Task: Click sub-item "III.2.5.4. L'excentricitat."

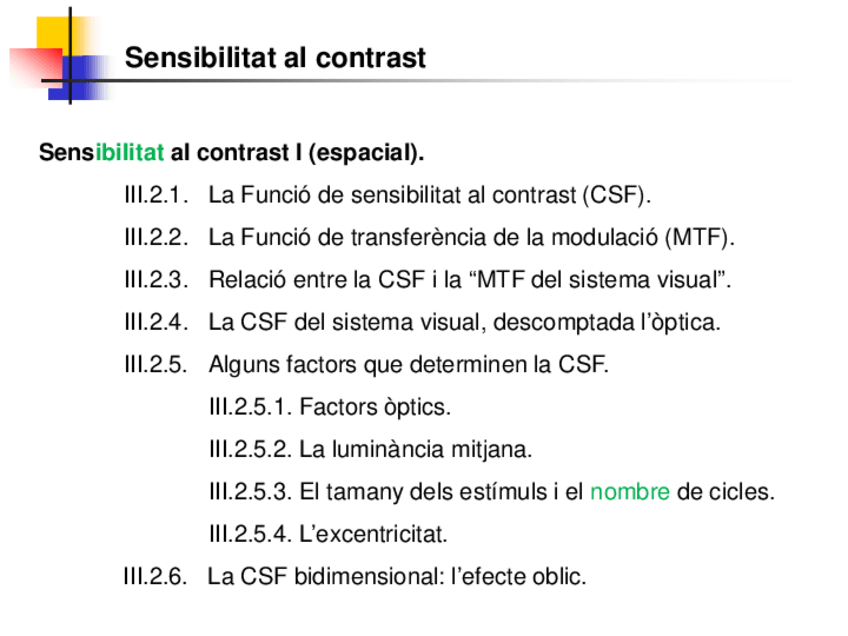Action: [328, 534]
